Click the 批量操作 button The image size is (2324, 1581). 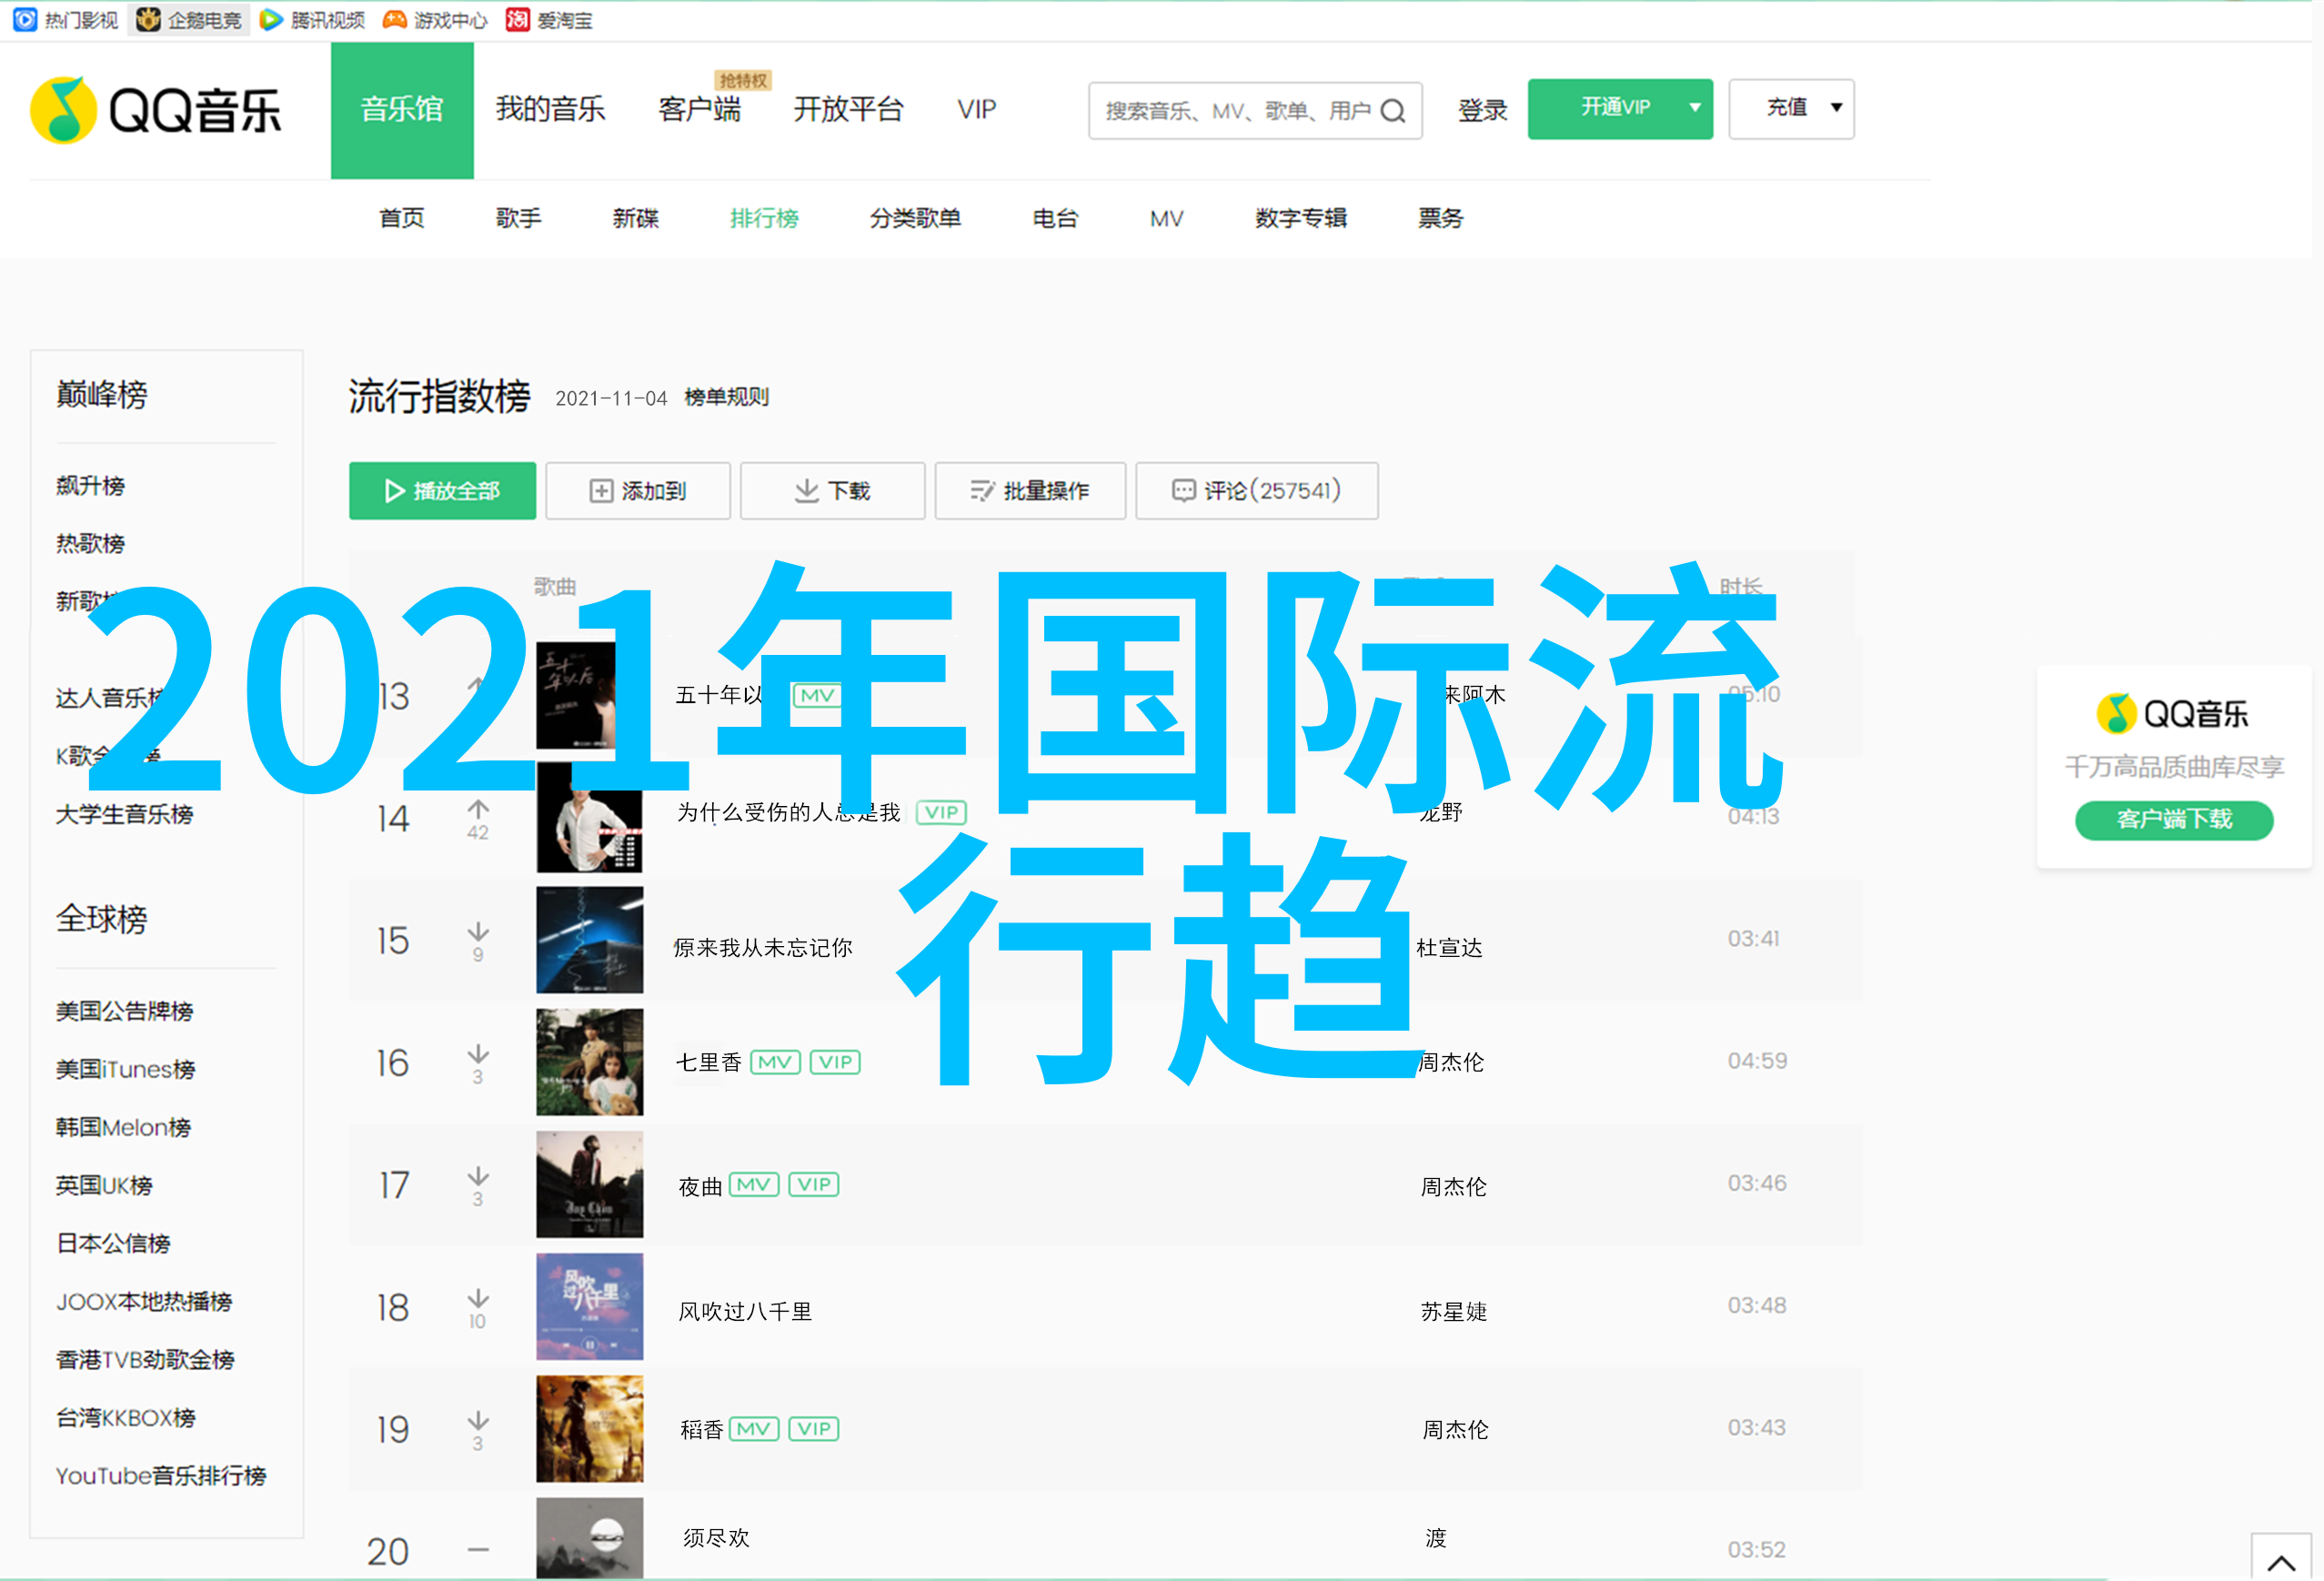[1030, 491]
